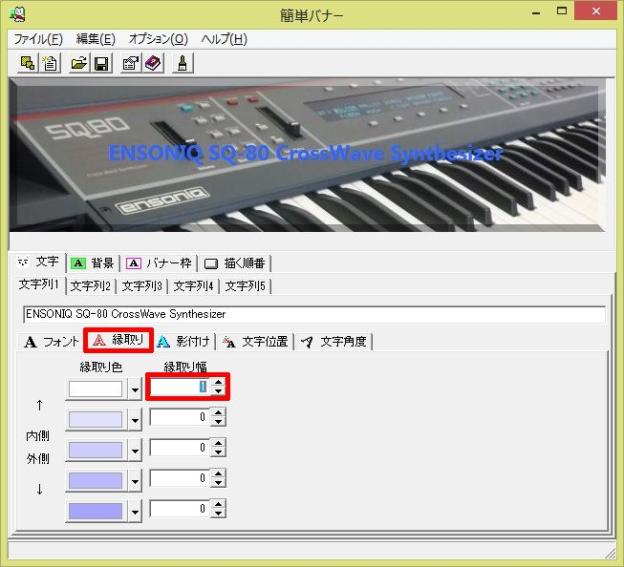
Task: Click the banner preview image
Action: pyautogui.click(x=307, y=155)
